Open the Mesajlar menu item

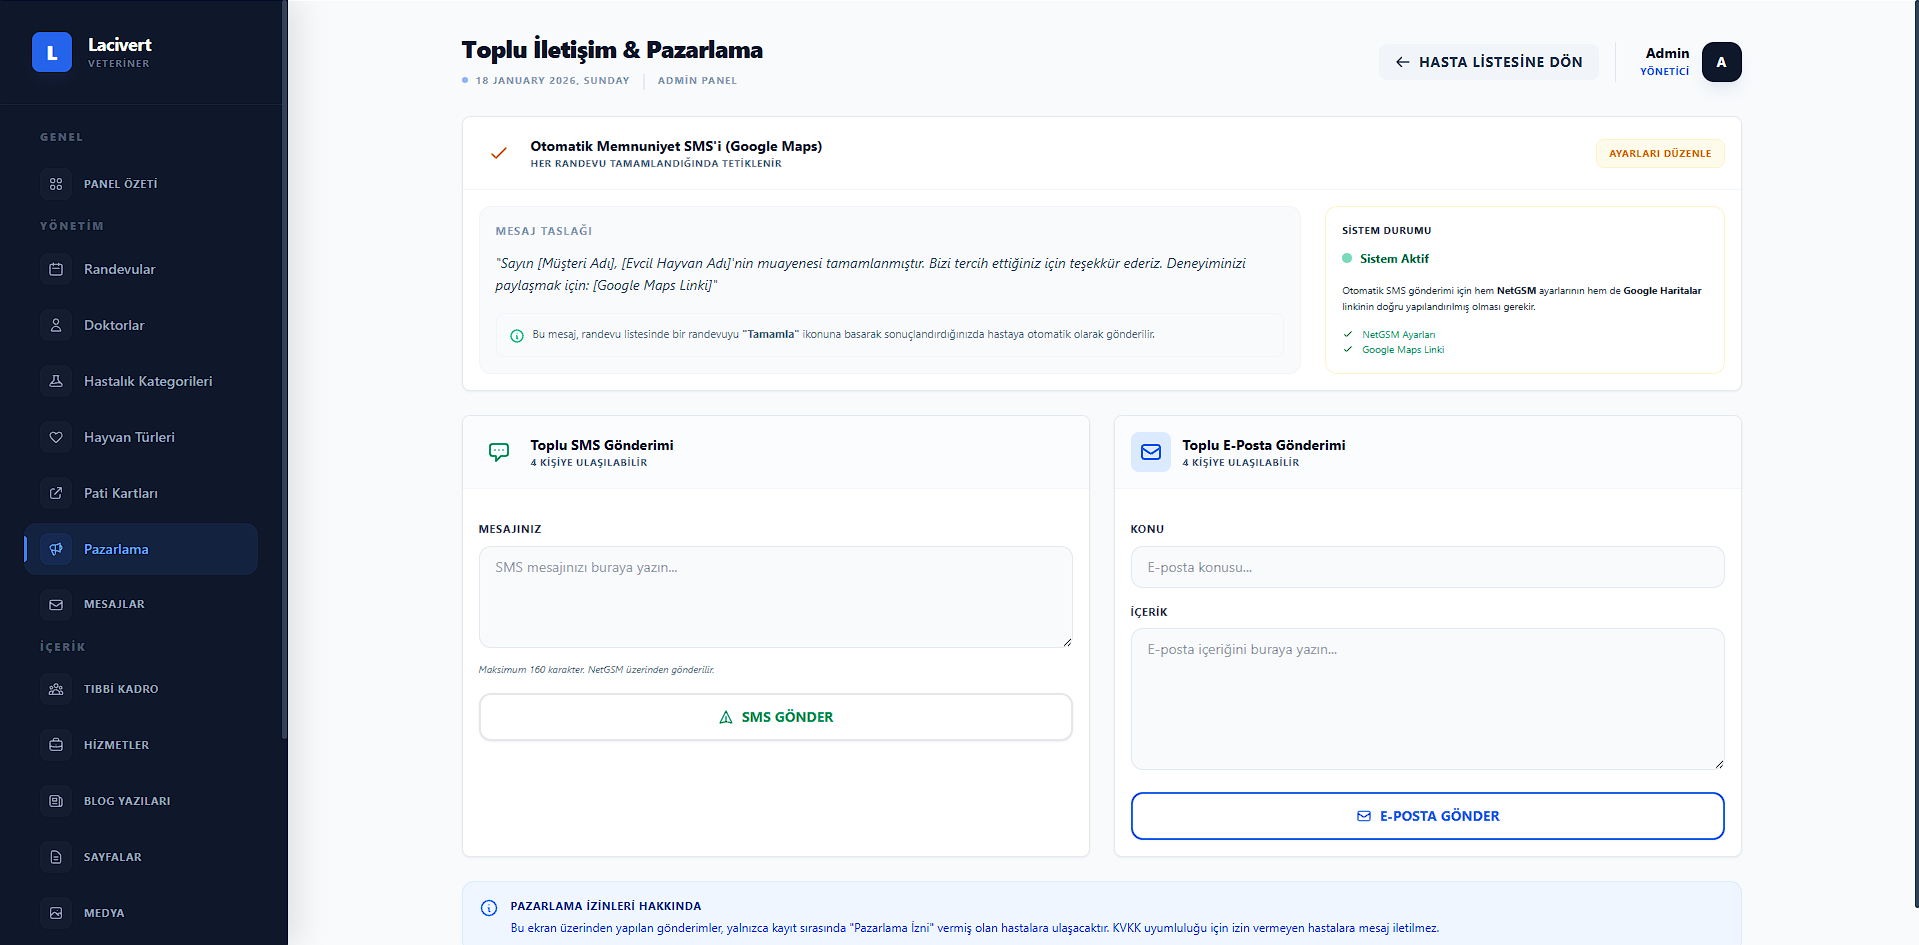114,604
